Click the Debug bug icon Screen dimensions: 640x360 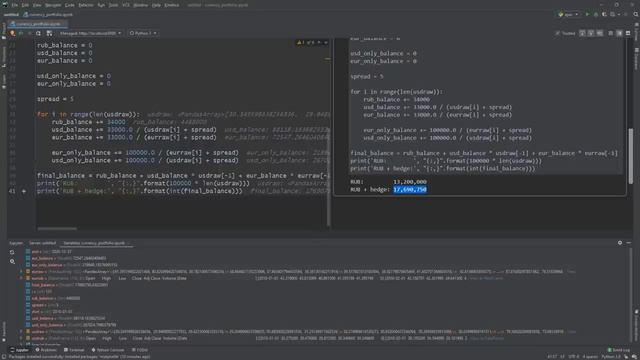pos(596,14)
